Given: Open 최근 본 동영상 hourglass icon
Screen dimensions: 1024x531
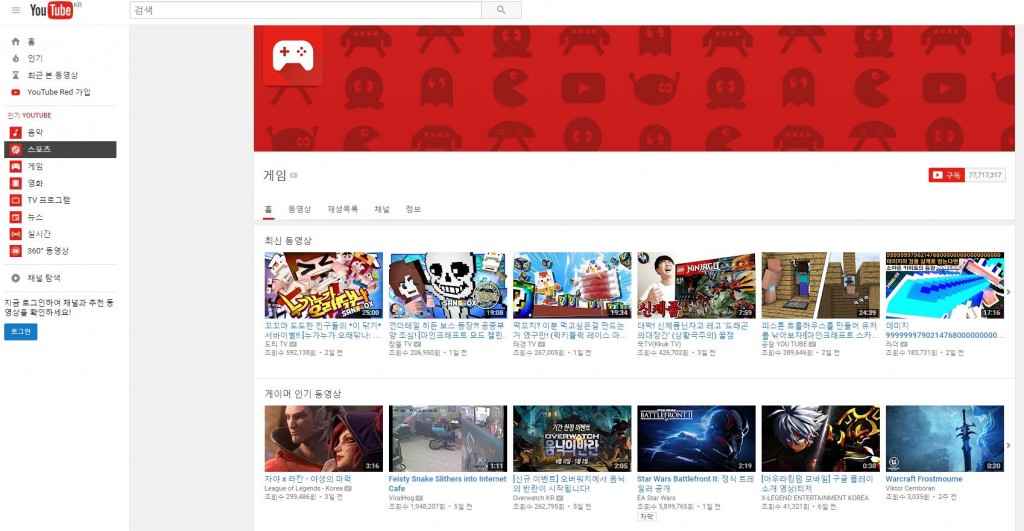Looking at the screenshot, I should click(x=16, y=75).
